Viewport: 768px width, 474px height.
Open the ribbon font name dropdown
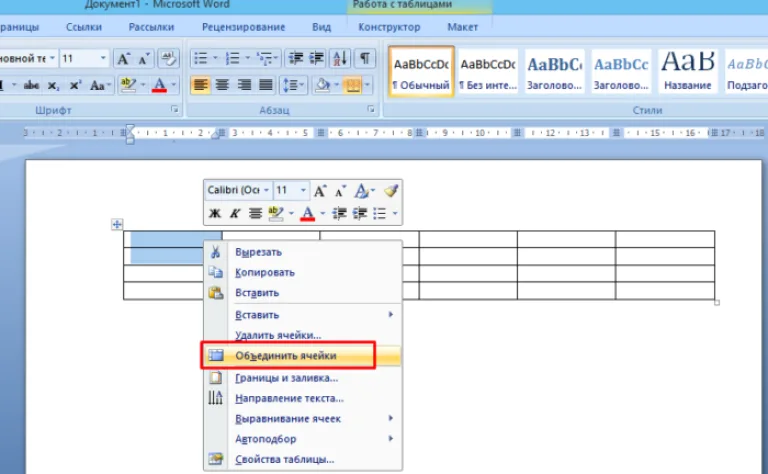[52, 59]
